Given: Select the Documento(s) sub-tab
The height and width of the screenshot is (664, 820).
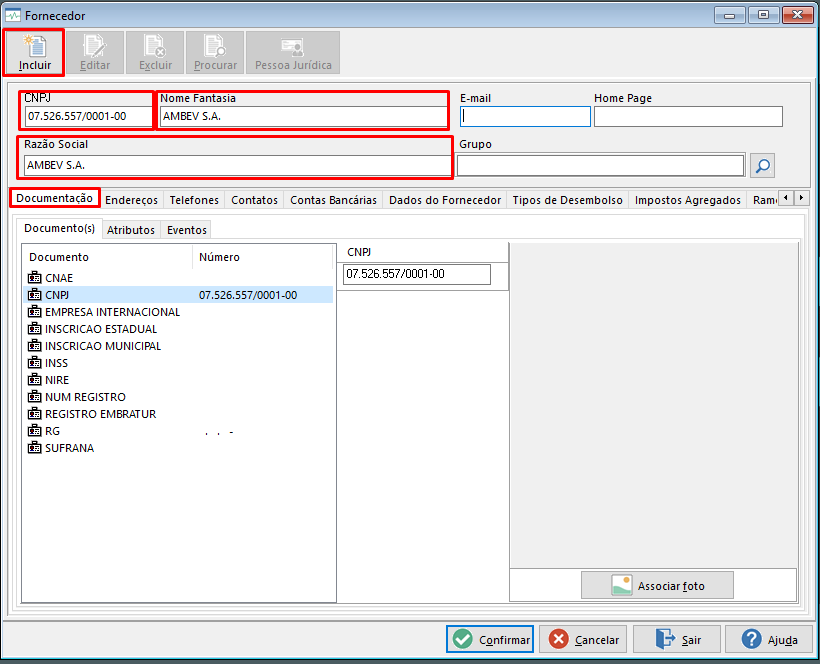Looking at the screenshot, I should pyautogui.click(x=60, y=228).
